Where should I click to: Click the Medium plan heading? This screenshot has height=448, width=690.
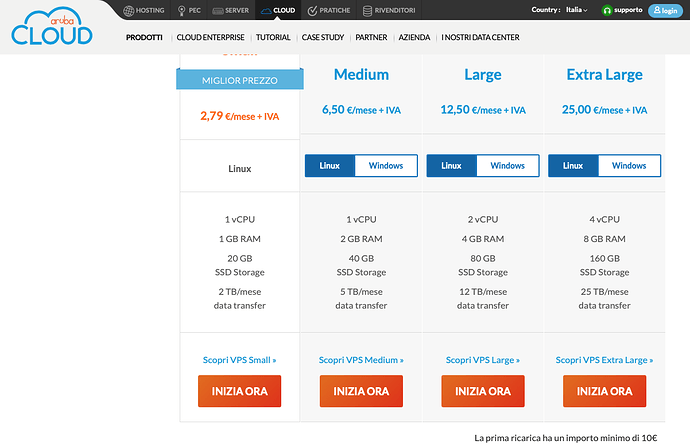[361, 75]
